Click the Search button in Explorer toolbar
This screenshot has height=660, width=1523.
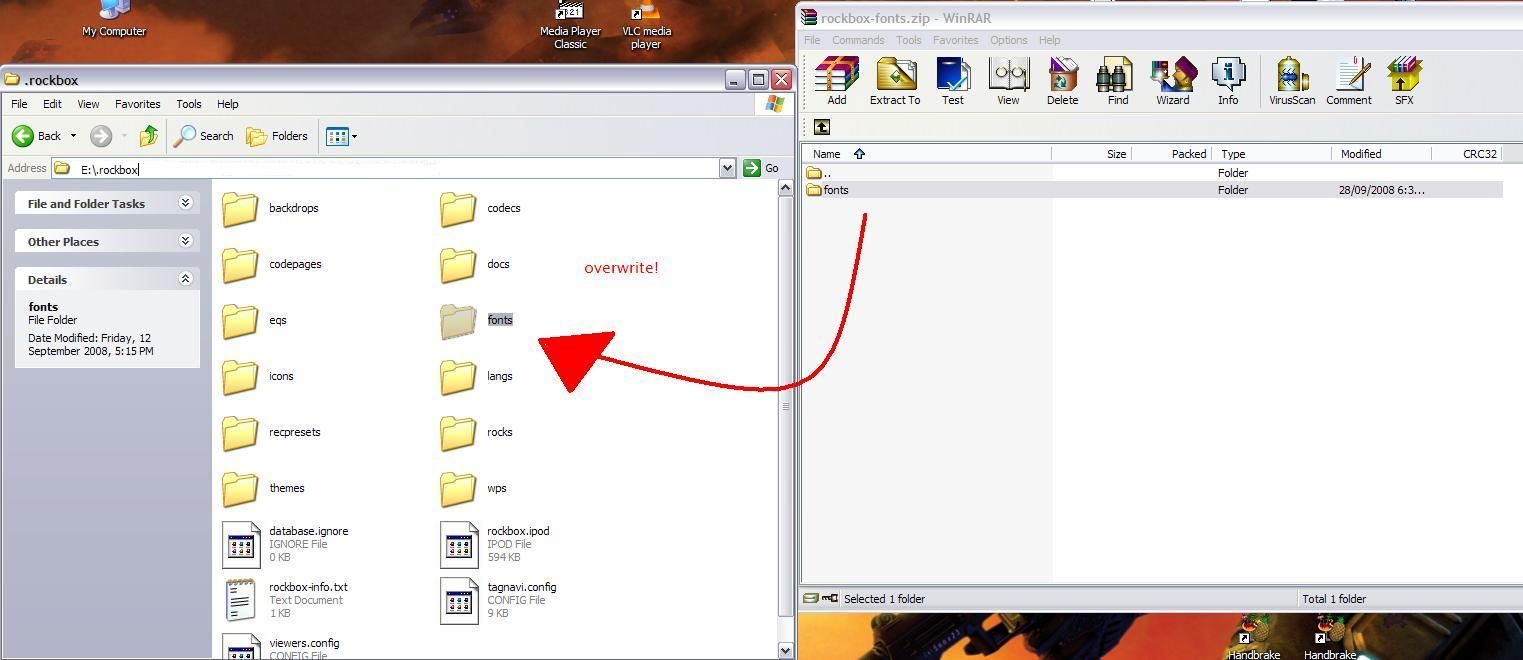coord(204,136)
